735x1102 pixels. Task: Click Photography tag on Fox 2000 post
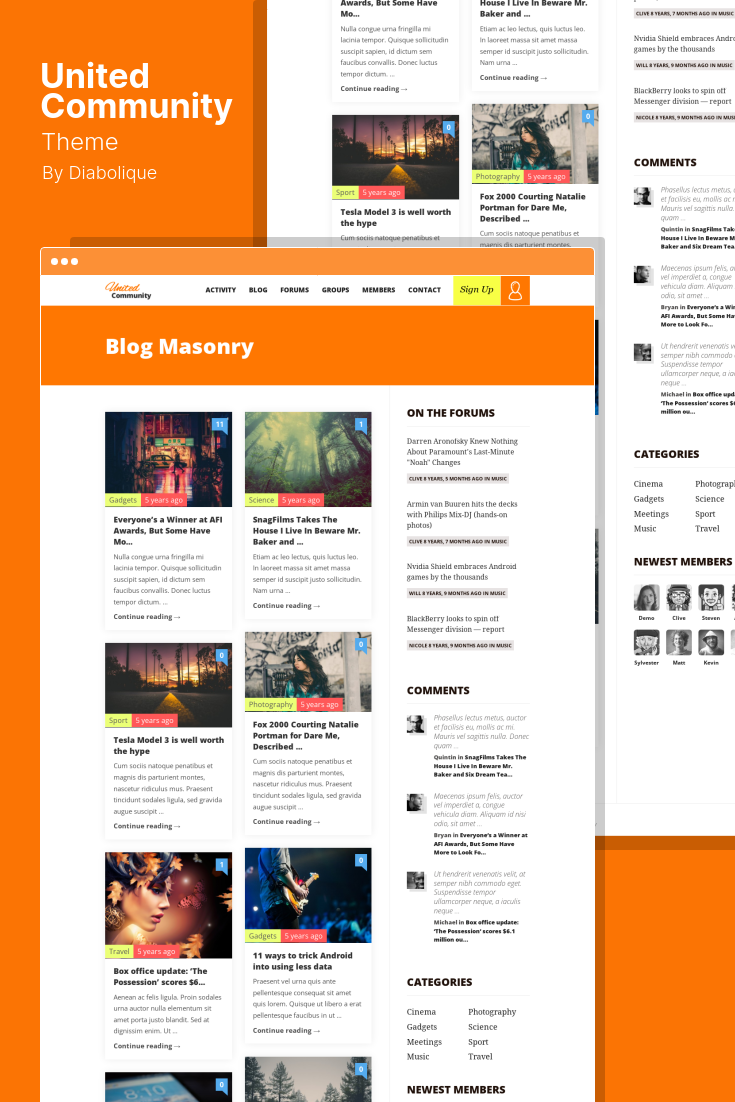coord(271,704)
